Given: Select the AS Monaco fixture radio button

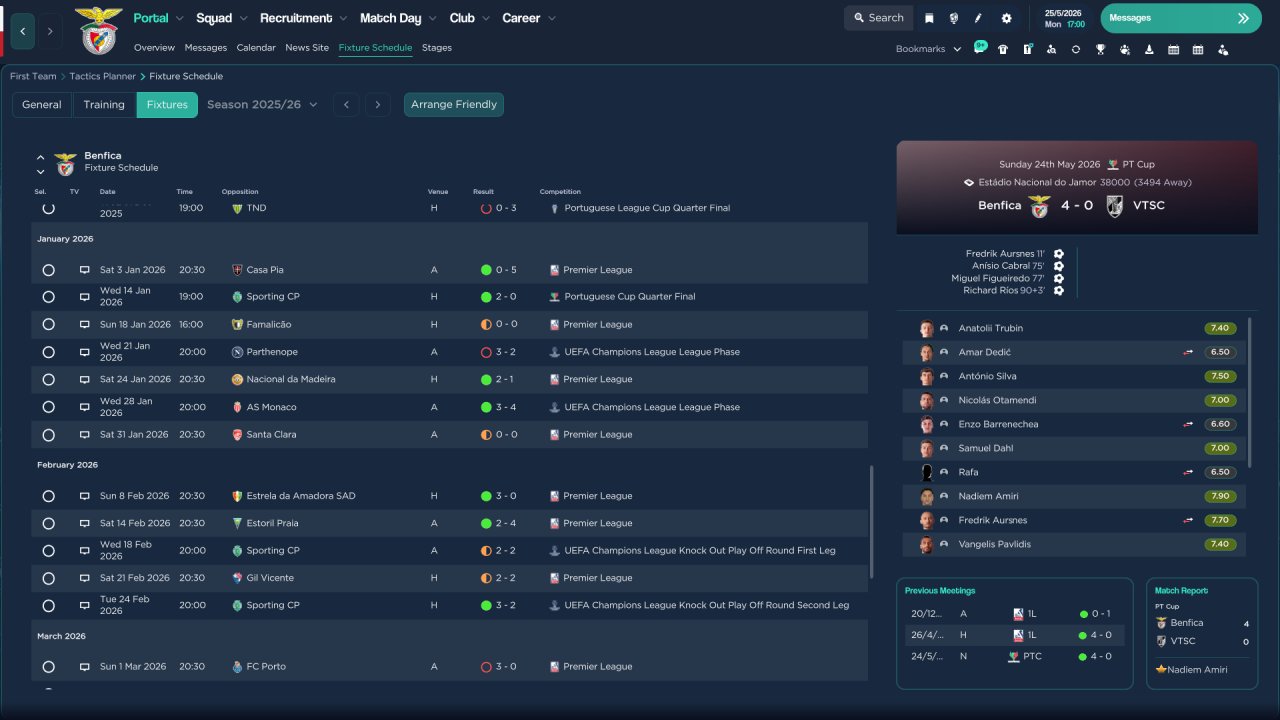Looking at the screenshot, I should click(x=48, y=407).
